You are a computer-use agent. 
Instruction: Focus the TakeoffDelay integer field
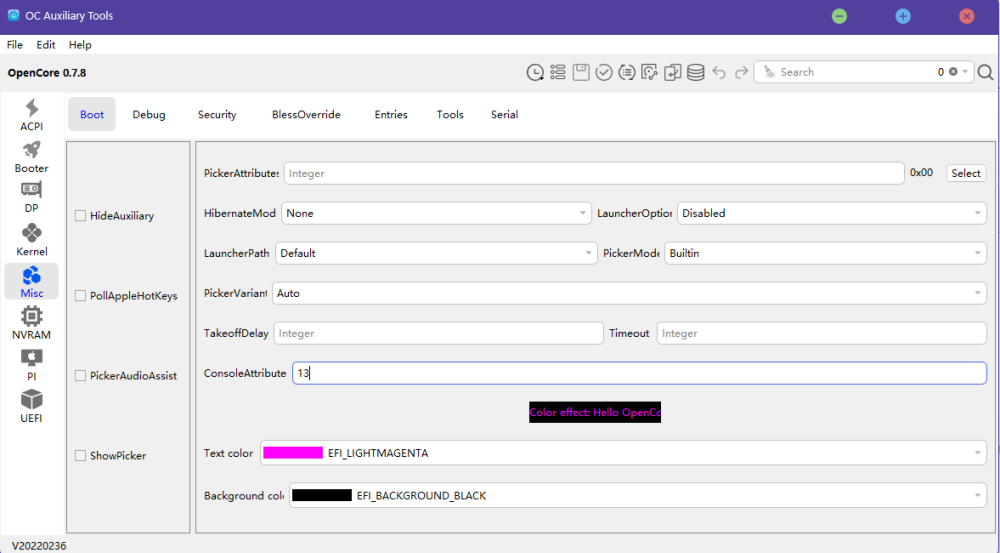point(438,333)
